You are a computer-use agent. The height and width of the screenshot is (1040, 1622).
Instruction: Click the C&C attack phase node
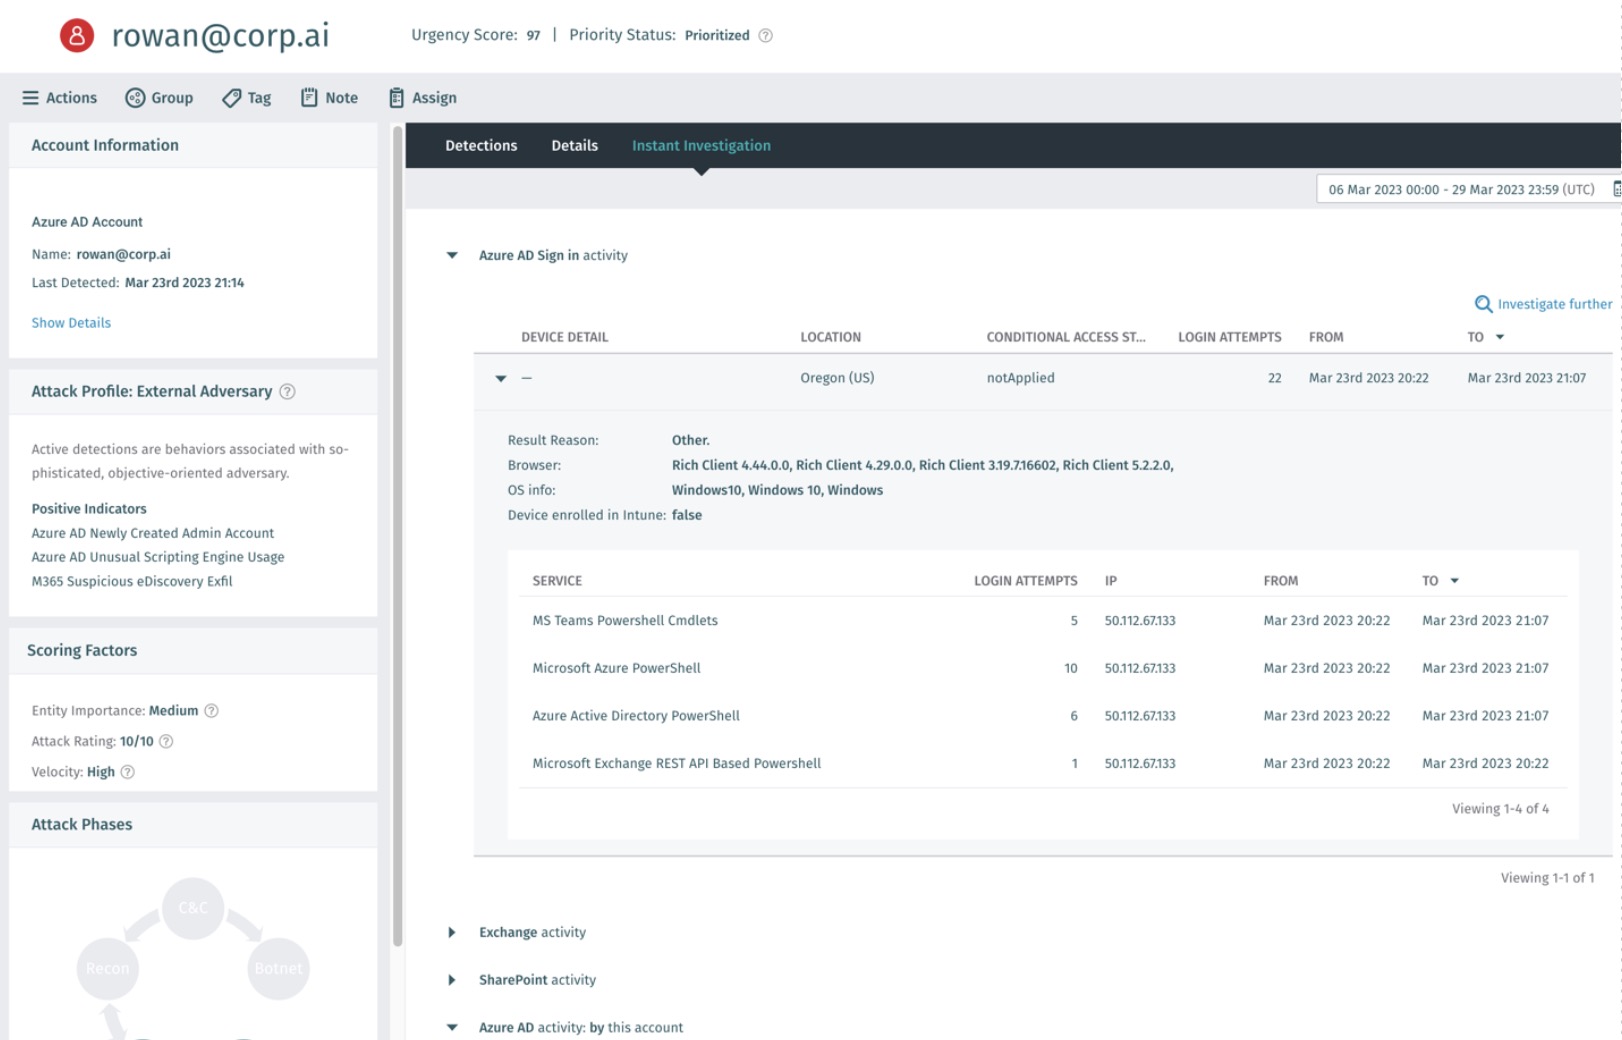(x=193, y=908)
